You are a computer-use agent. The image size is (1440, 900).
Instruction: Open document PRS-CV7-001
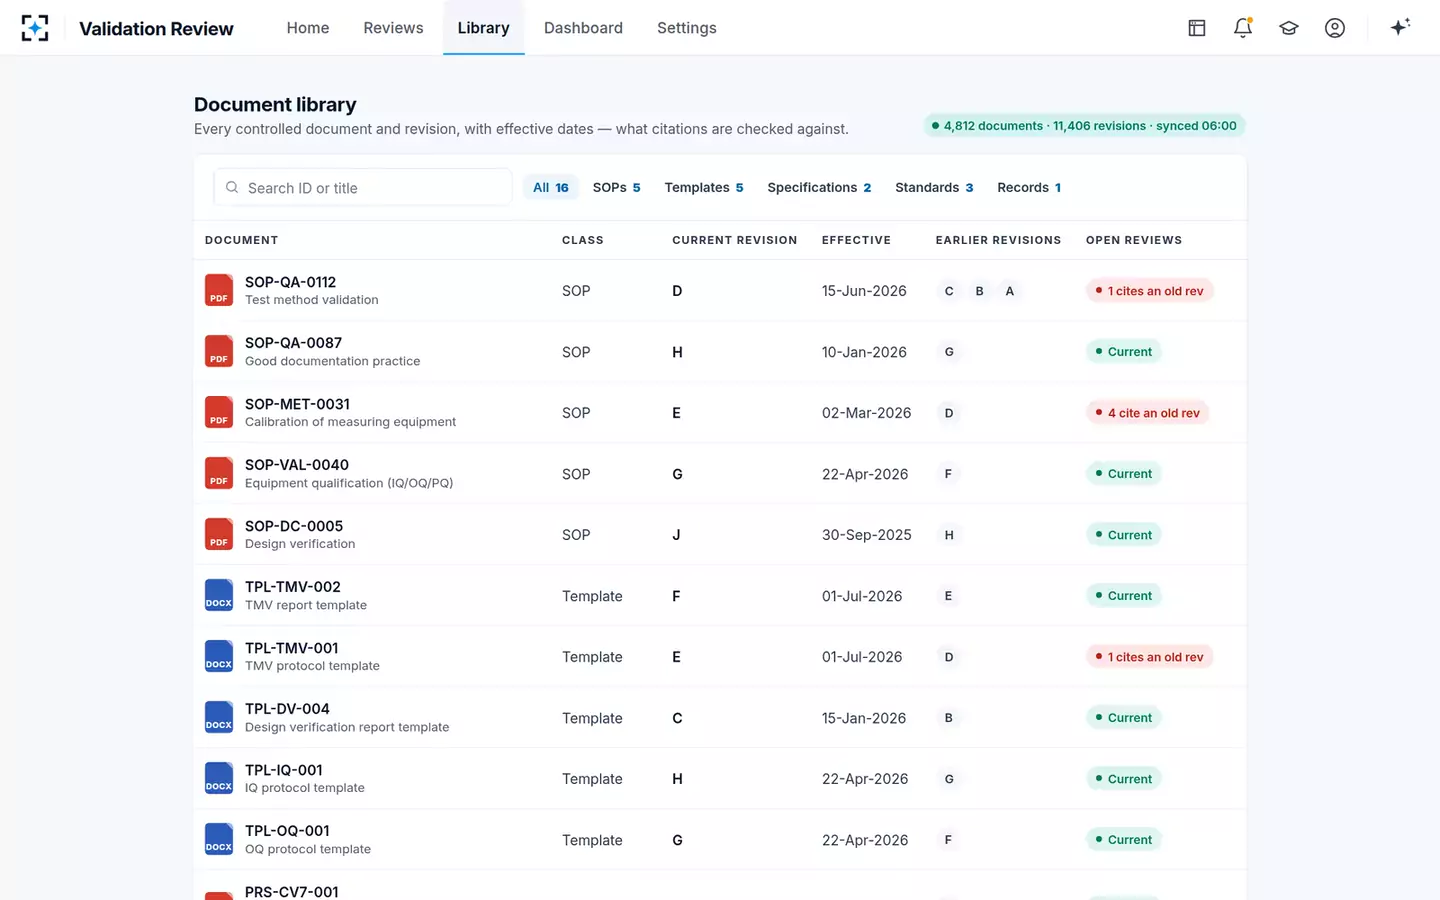(292, 891)
